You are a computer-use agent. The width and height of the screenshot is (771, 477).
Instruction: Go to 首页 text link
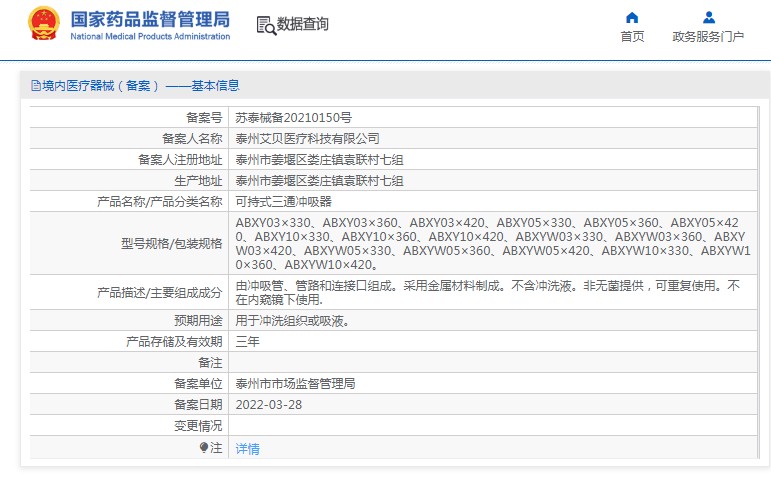click(632, 37)
